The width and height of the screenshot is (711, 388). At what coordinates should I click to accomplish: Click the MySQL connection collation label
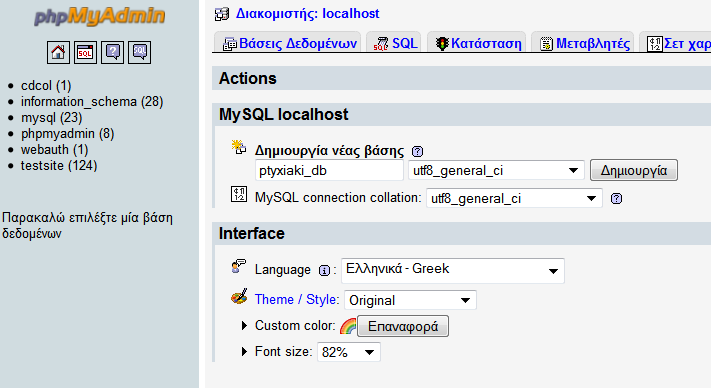pos(338,198)
